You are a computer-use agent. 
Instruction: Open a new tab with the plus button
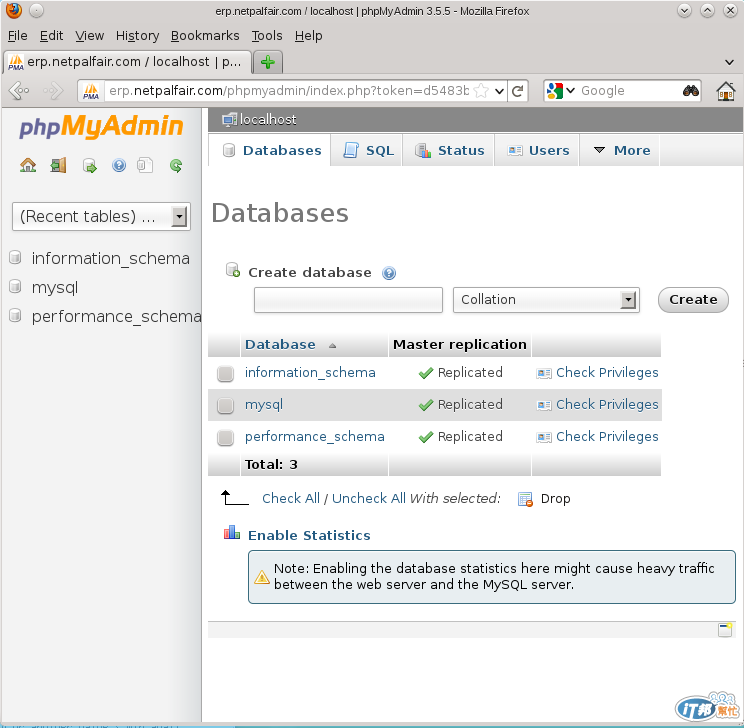coord(268,62)
